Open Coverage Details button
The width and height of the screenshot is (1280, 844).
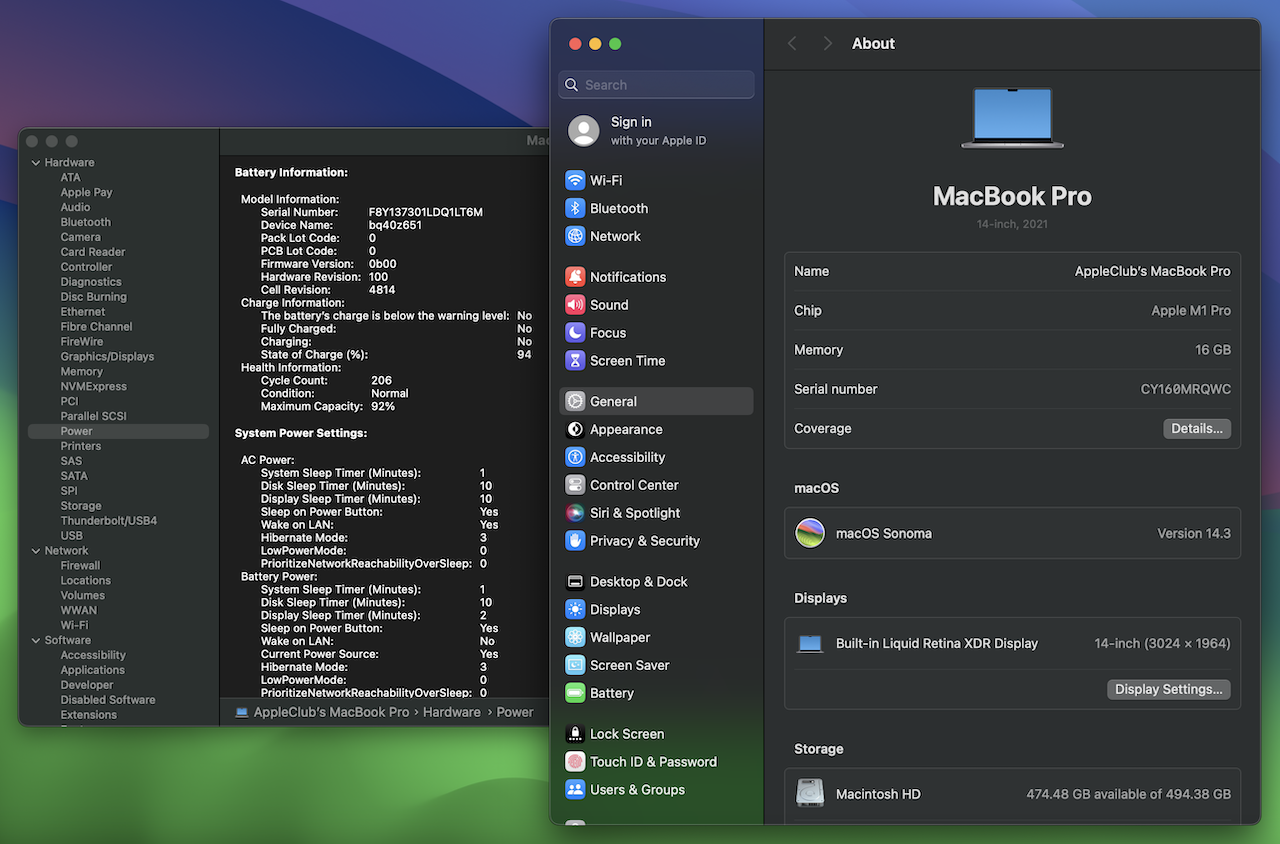1197,428
